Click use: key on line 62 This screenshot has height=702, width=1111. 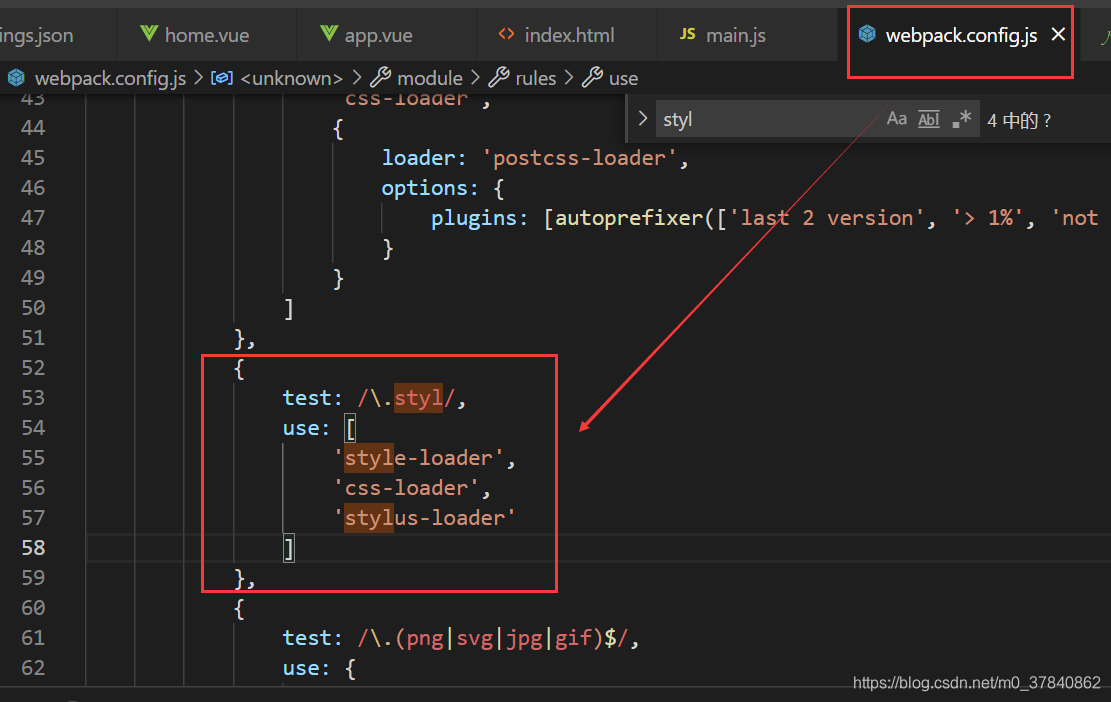pyautogui.click(x=306, y=668)
